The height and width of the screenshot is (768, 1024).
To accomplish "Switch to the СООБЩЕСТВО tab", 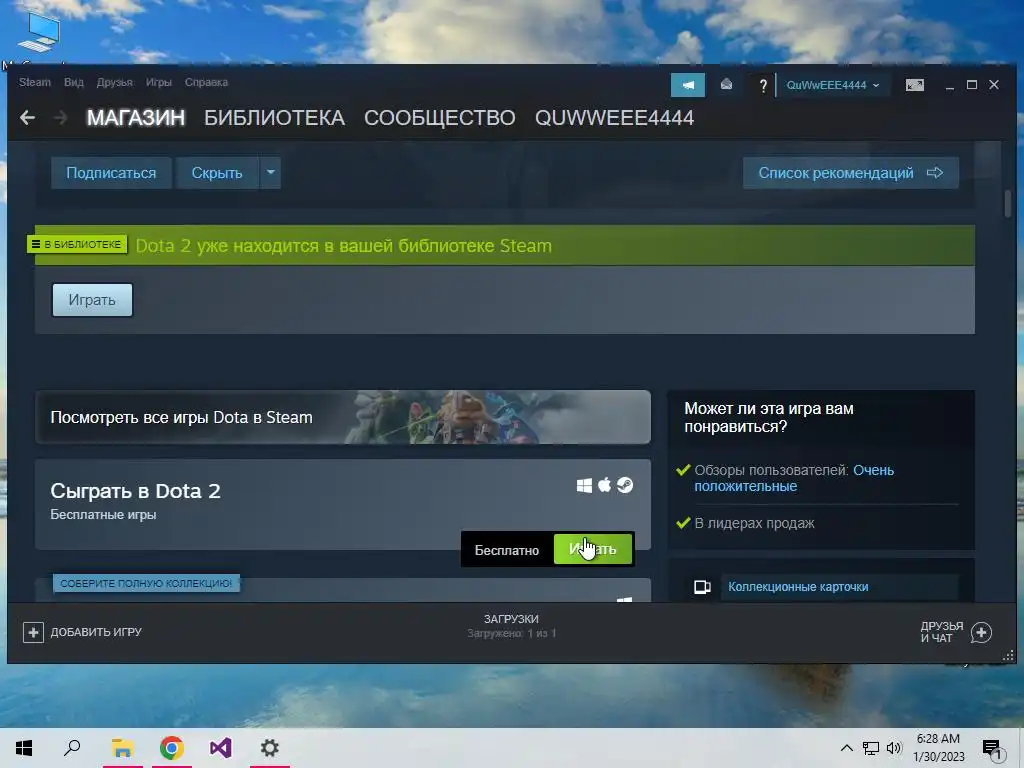I will click(440, 118).
